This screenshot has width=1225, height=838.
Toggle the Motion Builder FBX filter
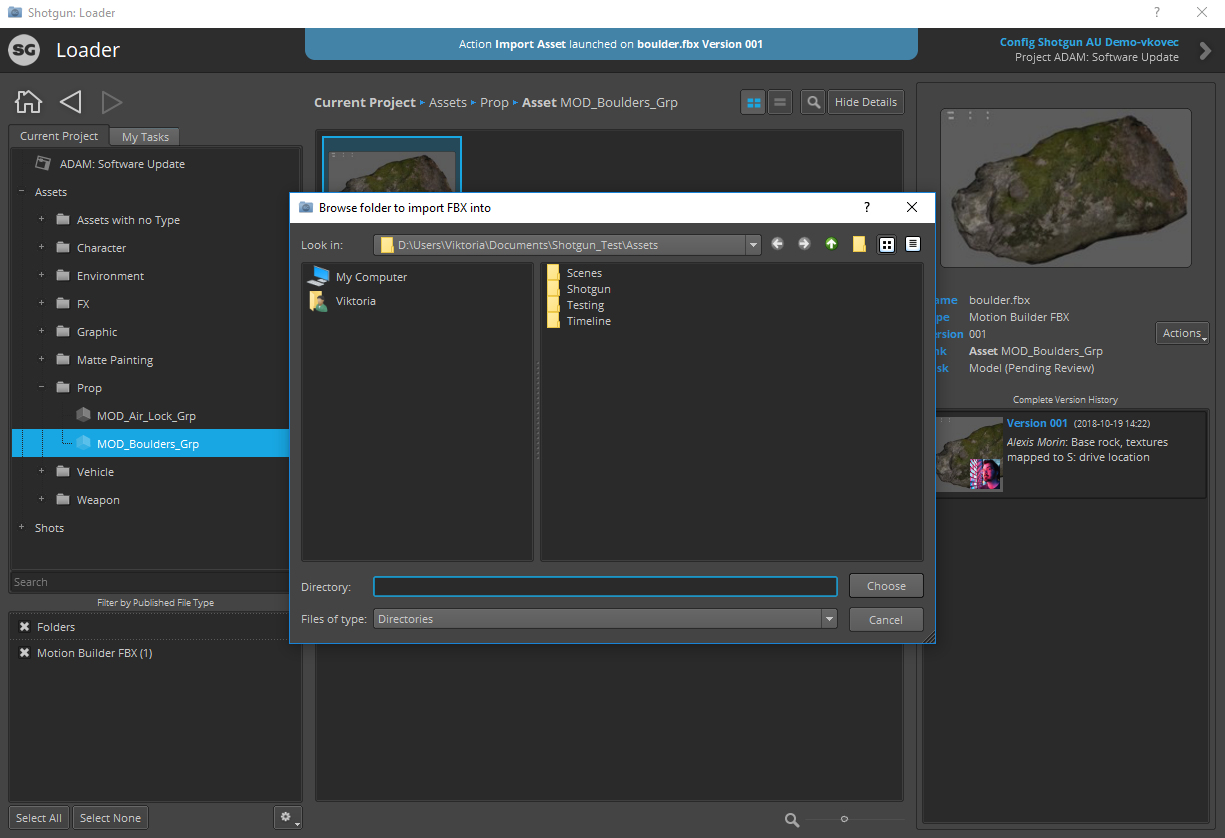25,653
